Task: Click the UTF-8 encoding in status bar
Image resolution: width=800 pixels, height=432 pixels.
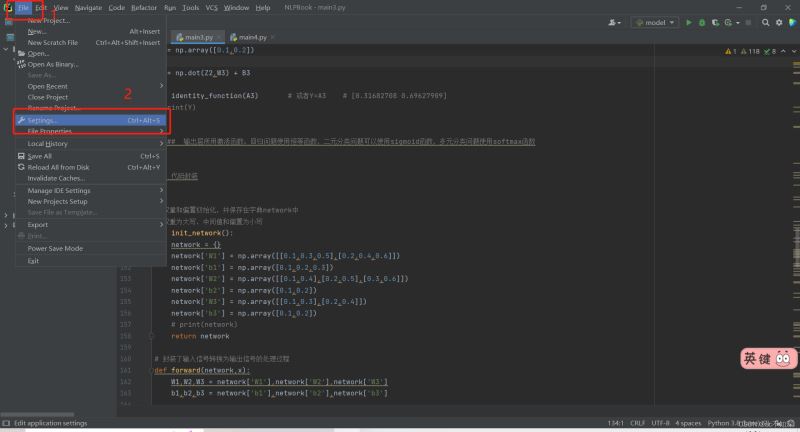Action: 660,423
